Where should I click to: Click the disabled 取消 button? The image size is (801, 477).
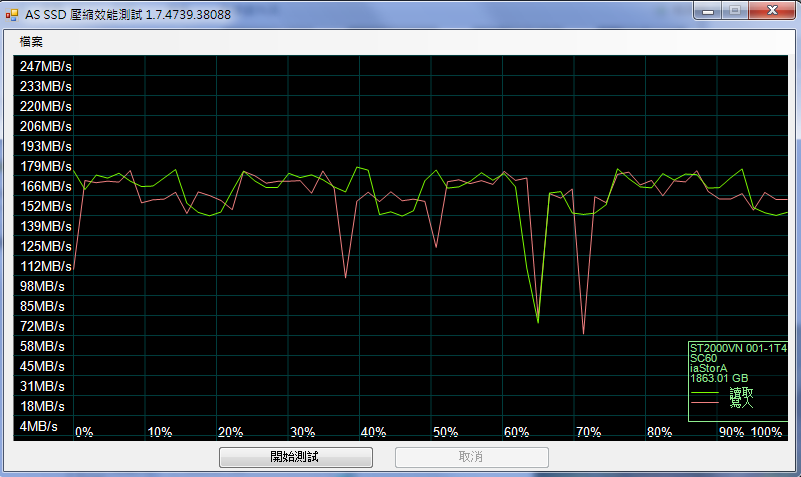tap(472, 457)
